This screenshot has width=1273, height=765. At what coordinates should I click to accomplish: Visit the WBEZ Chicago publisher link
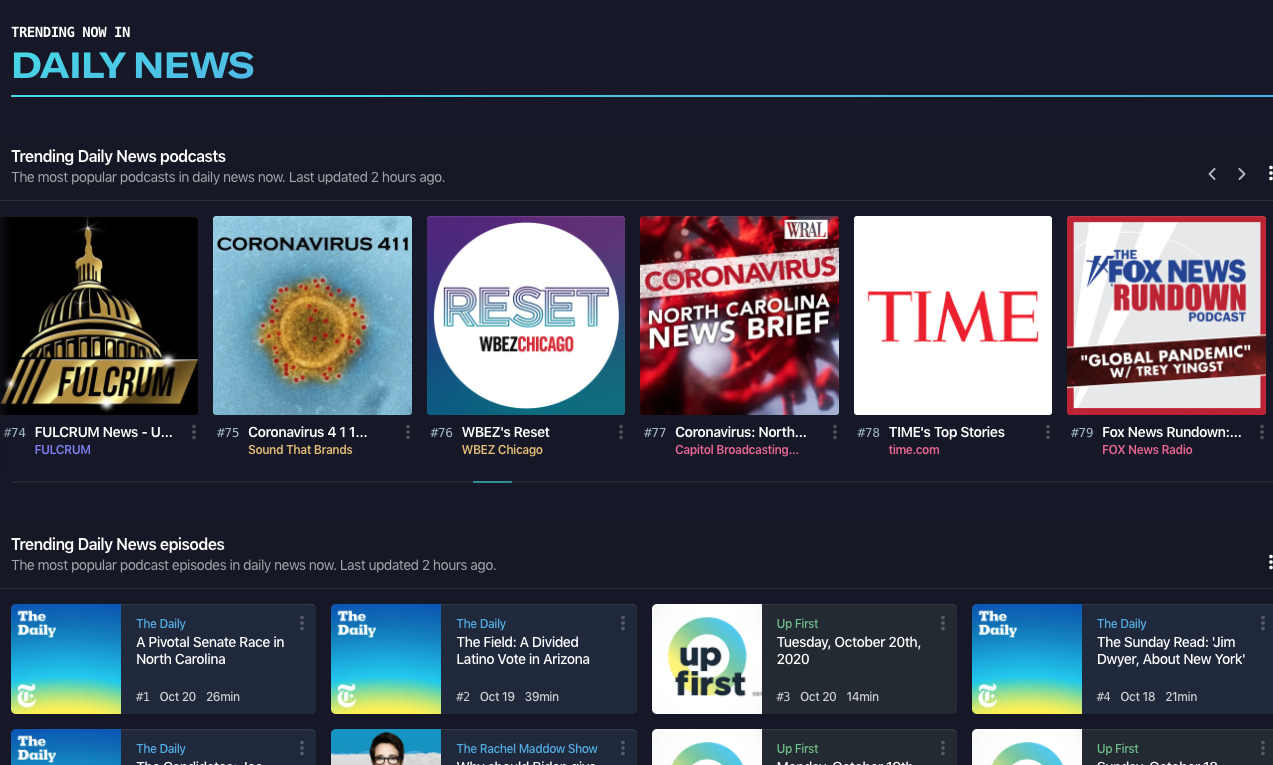[x=502, y=450]
